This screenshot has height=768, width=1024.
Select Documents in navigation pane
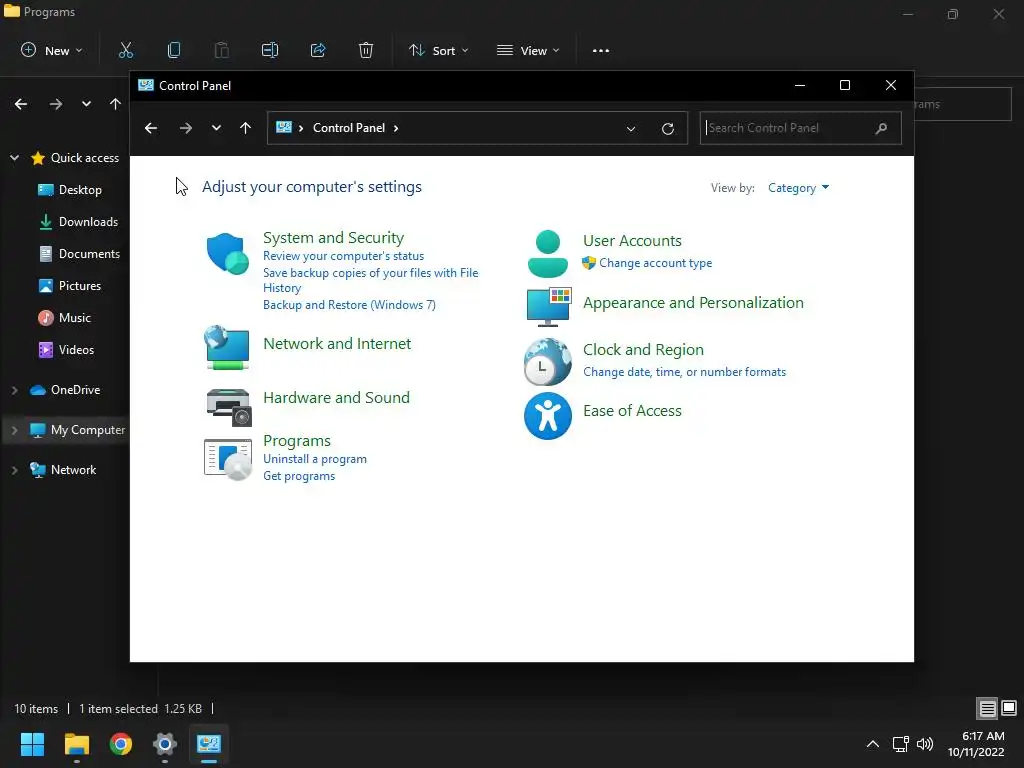coord(79,254)
